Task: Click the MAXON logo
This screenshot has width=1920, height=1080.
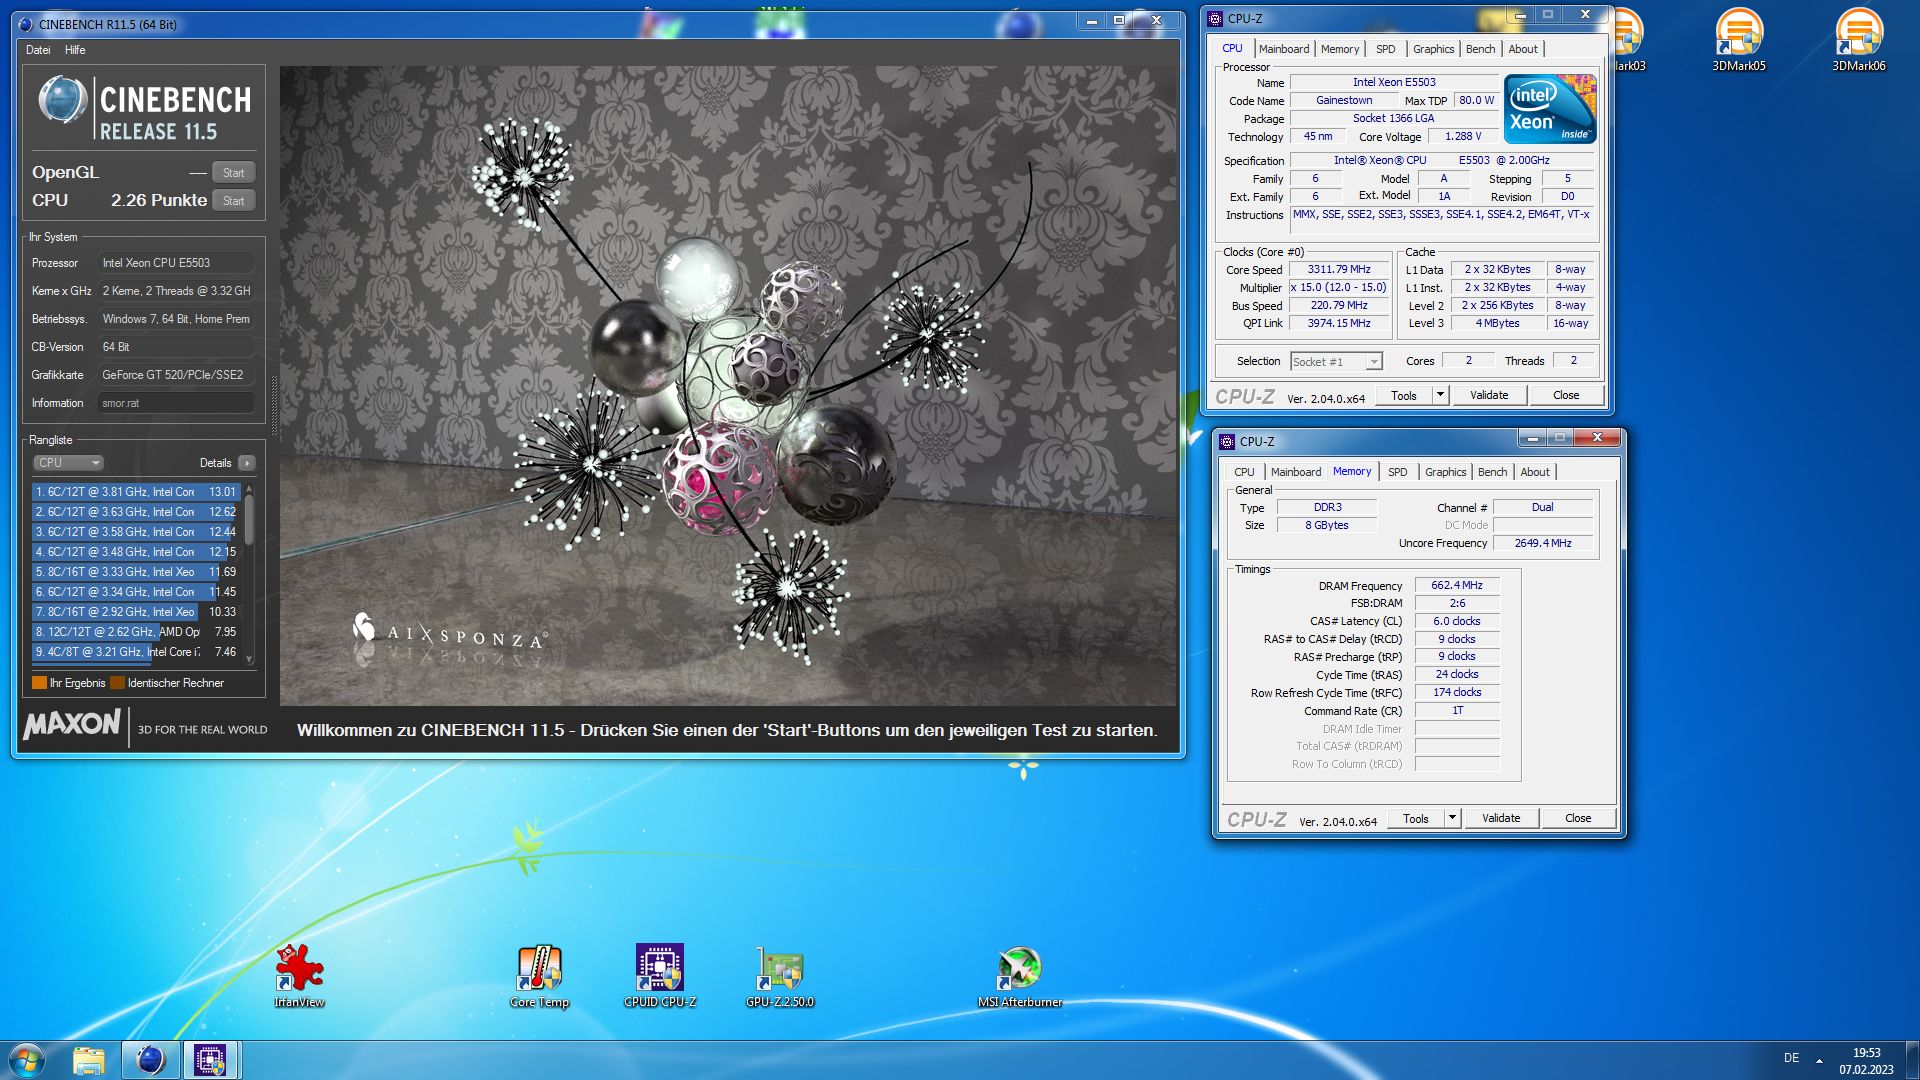Action: pos(72,724)
